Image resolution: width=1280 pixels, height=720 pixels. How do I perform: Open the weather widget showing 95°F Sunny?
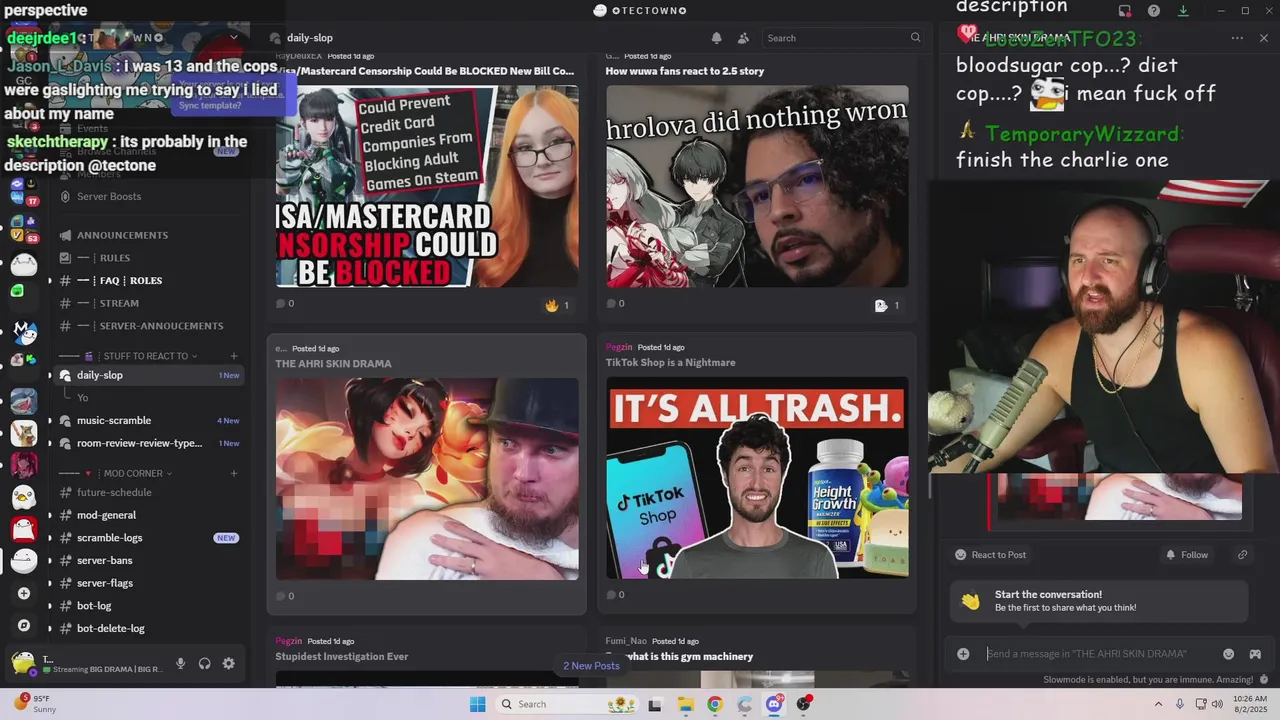coord(34,704)
